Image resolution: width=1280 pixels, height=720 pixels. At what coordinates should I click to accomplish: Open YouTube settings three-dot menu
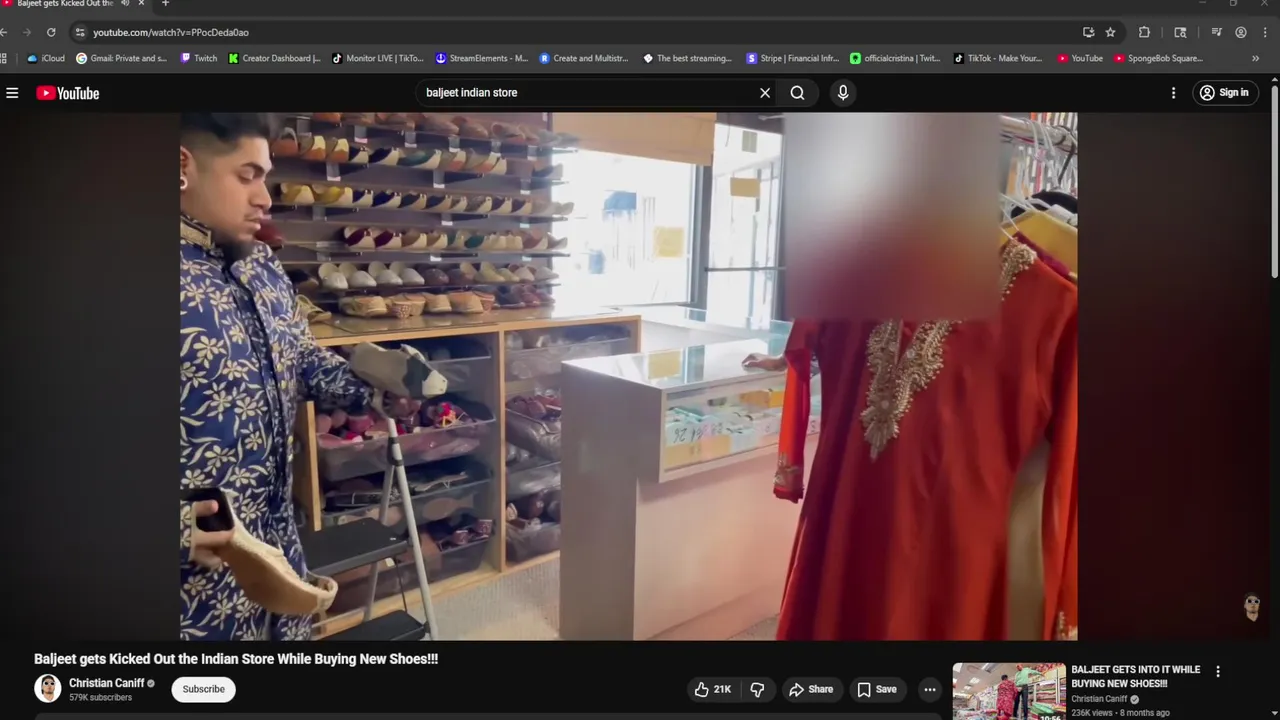click(1173, 93)
